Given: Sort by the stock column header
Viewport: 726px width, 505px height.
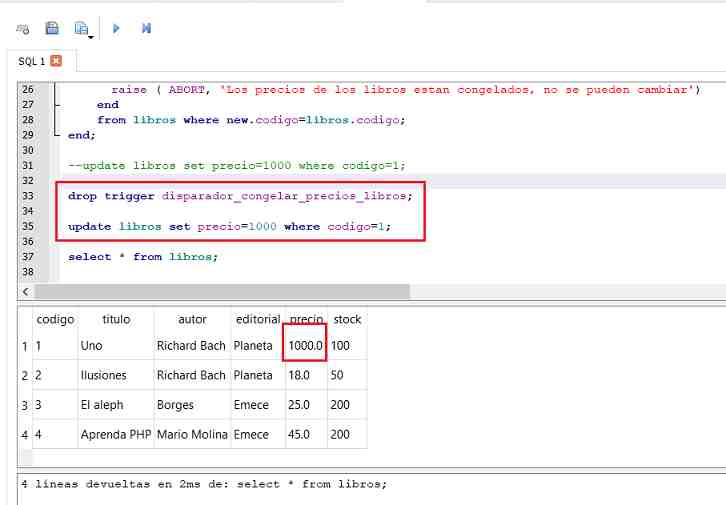Looking at the screenshot, I should [x=347, y=319].
